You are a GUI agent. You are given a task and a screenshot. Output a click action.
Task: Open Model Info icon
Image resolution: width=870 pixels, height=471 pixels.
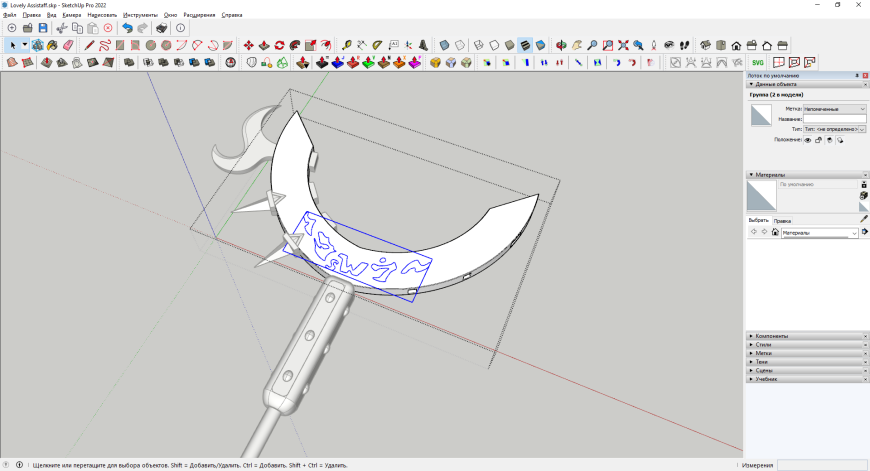[180, 28]
